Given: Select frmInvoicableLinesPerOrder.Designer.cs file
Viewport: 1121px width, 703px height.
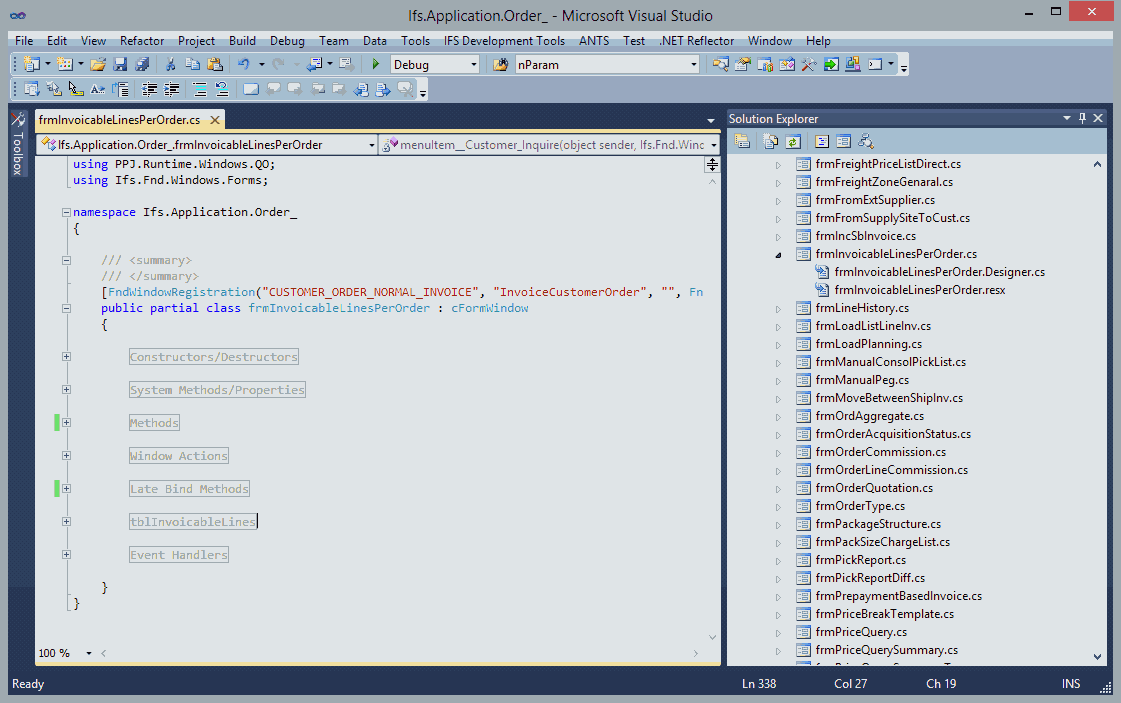Looking at the screenshot, I should [939, 272].
